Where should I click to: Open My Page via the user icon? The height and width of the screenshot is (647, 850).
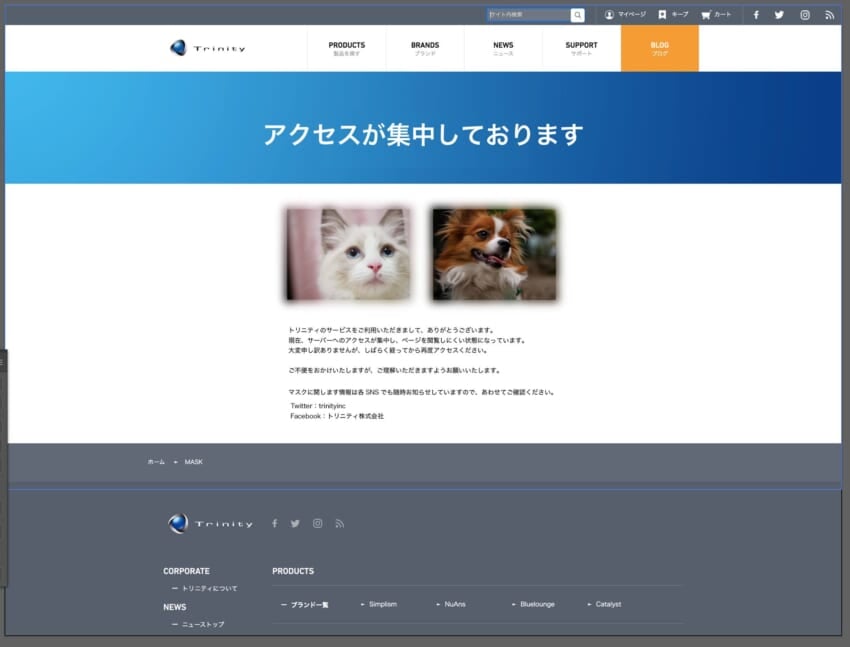609,15
